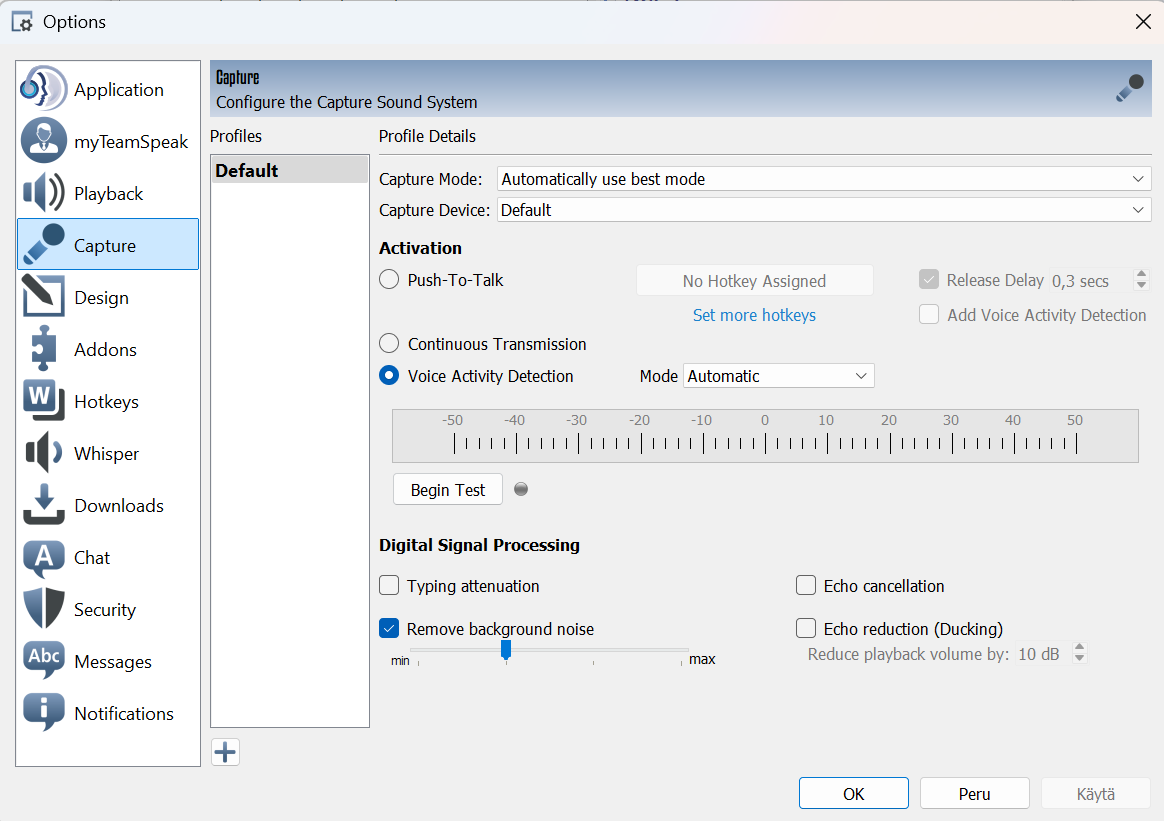Confirm settings with OK

[x=854, y=794]
